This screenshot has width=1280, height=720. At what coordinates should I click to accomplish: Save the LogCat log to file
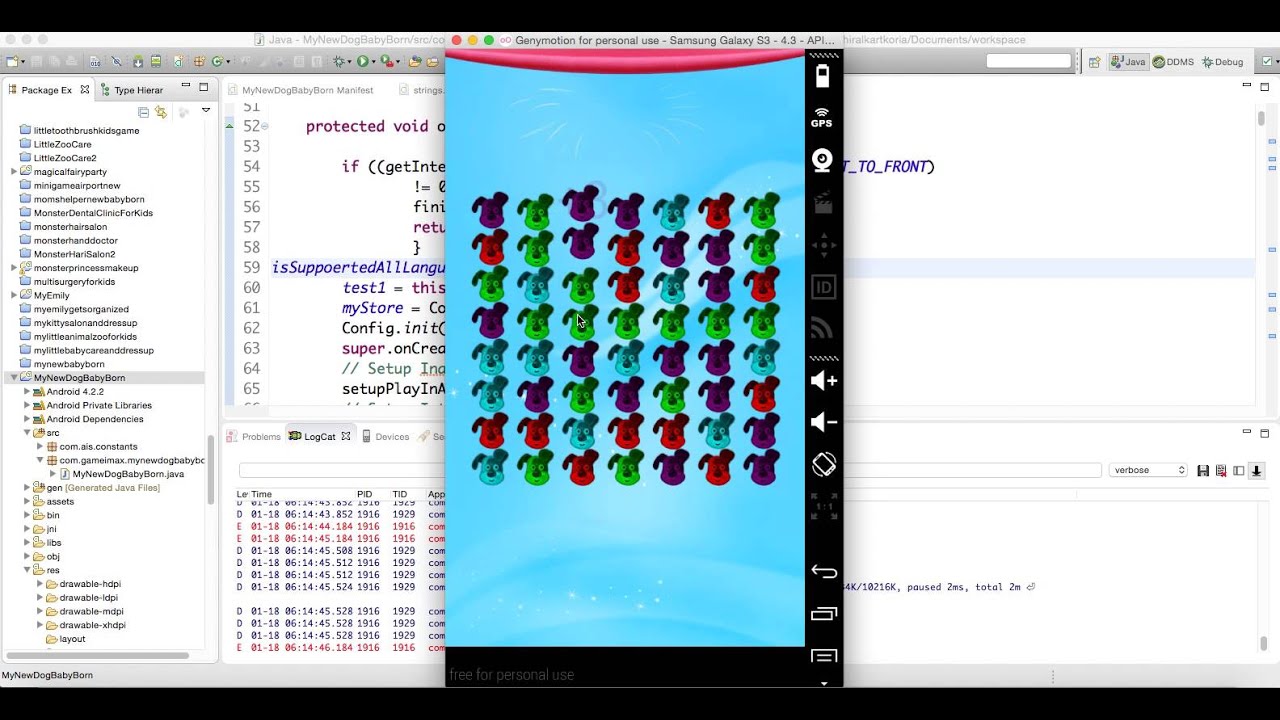point(1203,470)
